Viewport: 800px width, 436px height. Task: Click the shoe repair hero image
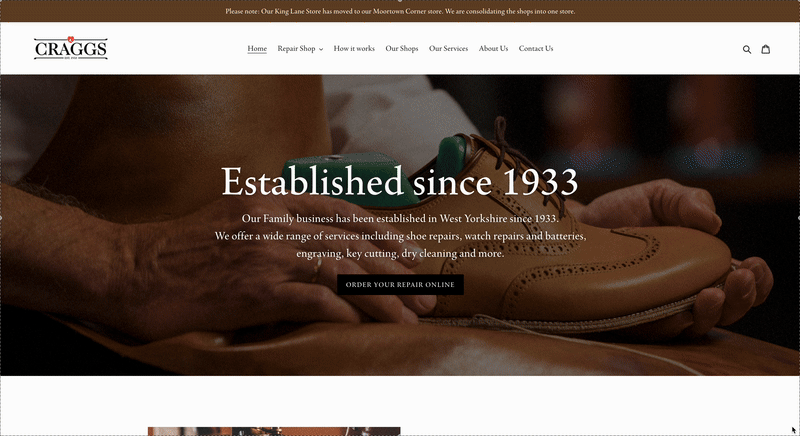coord(400,225)
